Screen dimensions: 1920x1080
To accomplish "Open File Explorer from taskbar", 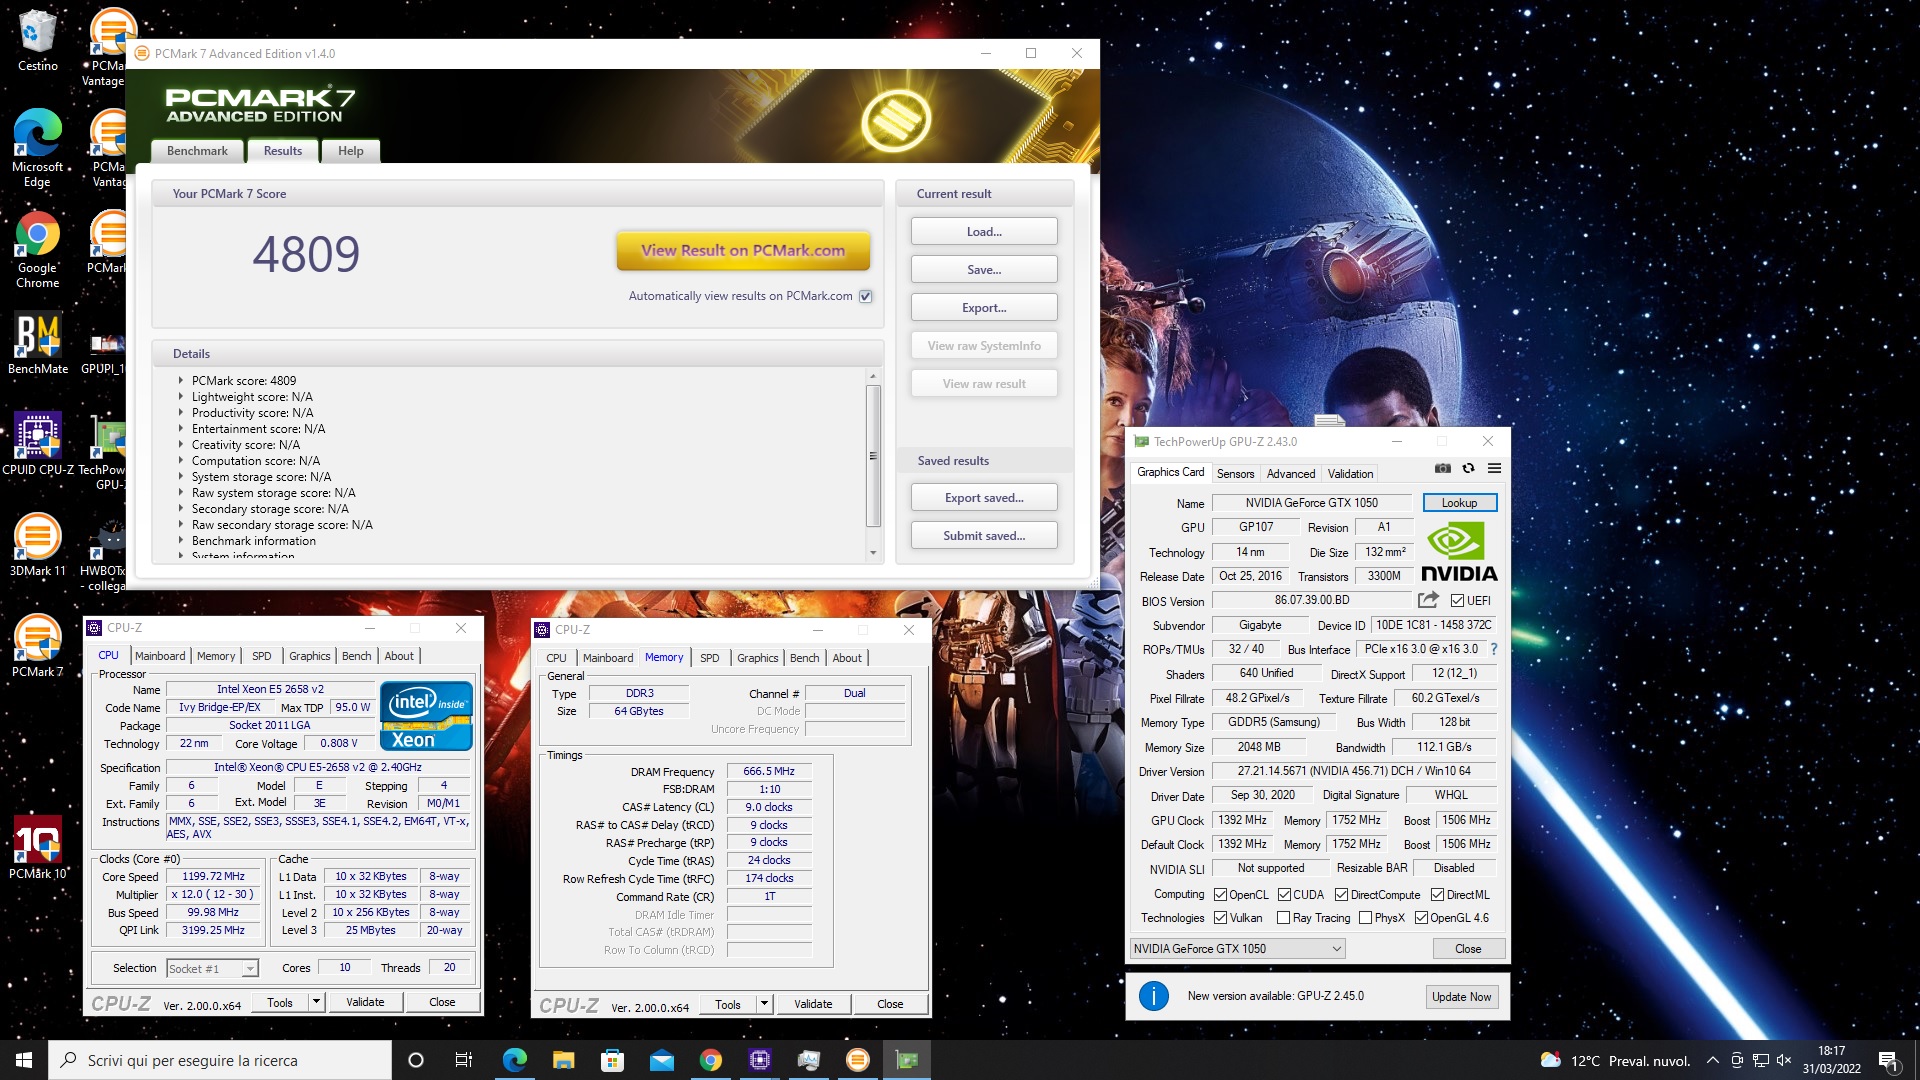I will [x=563, y=1060].
